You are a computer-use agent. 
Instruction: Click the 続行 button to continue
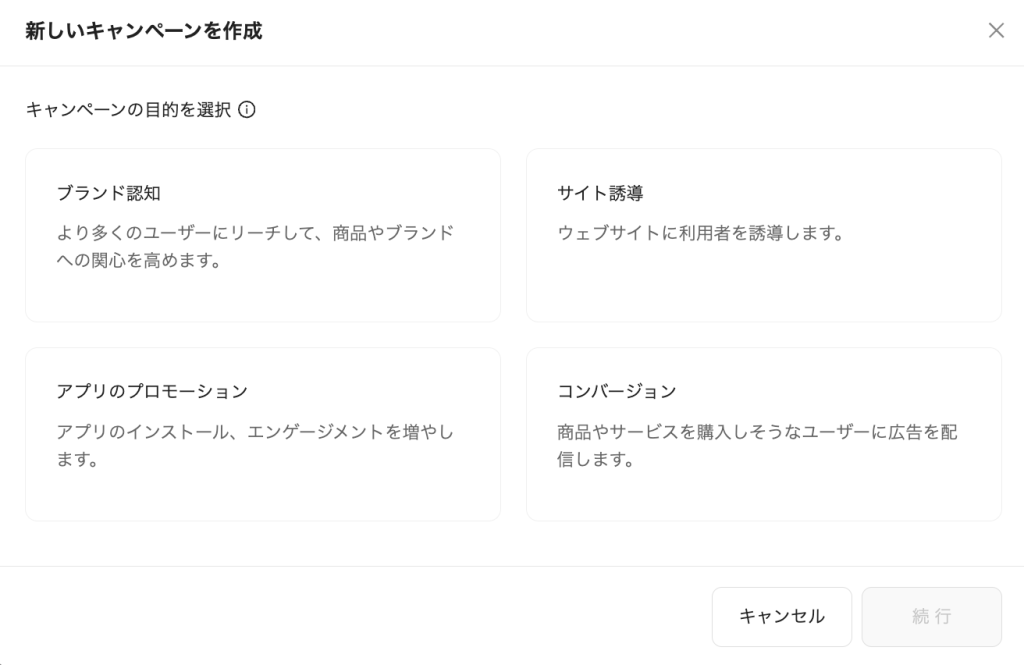tap(931, 617)
